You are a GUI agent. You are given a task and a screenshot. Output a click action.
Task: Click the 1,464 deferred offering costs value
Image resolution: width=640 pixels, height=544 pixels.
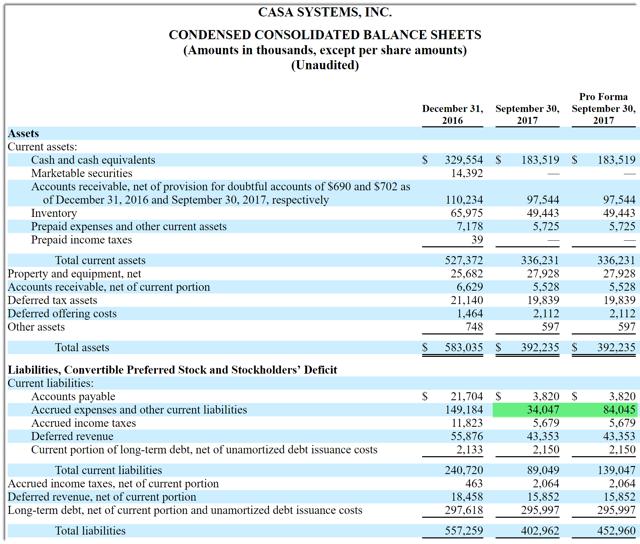469,314
